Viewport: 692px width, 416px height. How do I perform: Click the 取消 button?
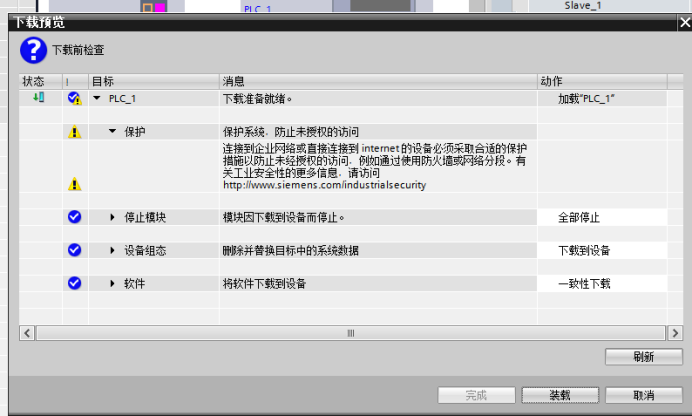click(643, 395)
